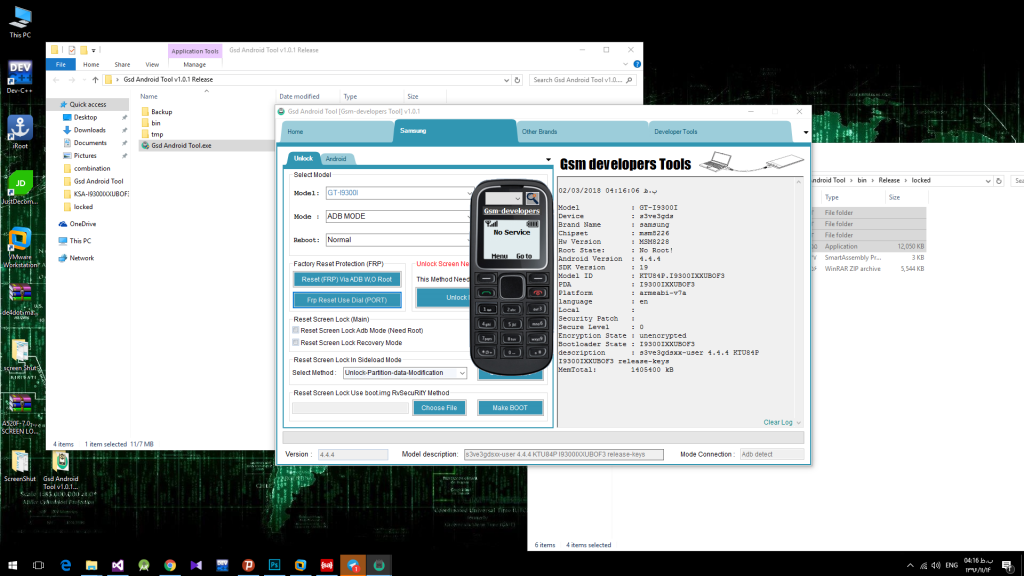Check Reset Screen Lock Recovery Mode
1024x576 pixels.
[296, 342]
